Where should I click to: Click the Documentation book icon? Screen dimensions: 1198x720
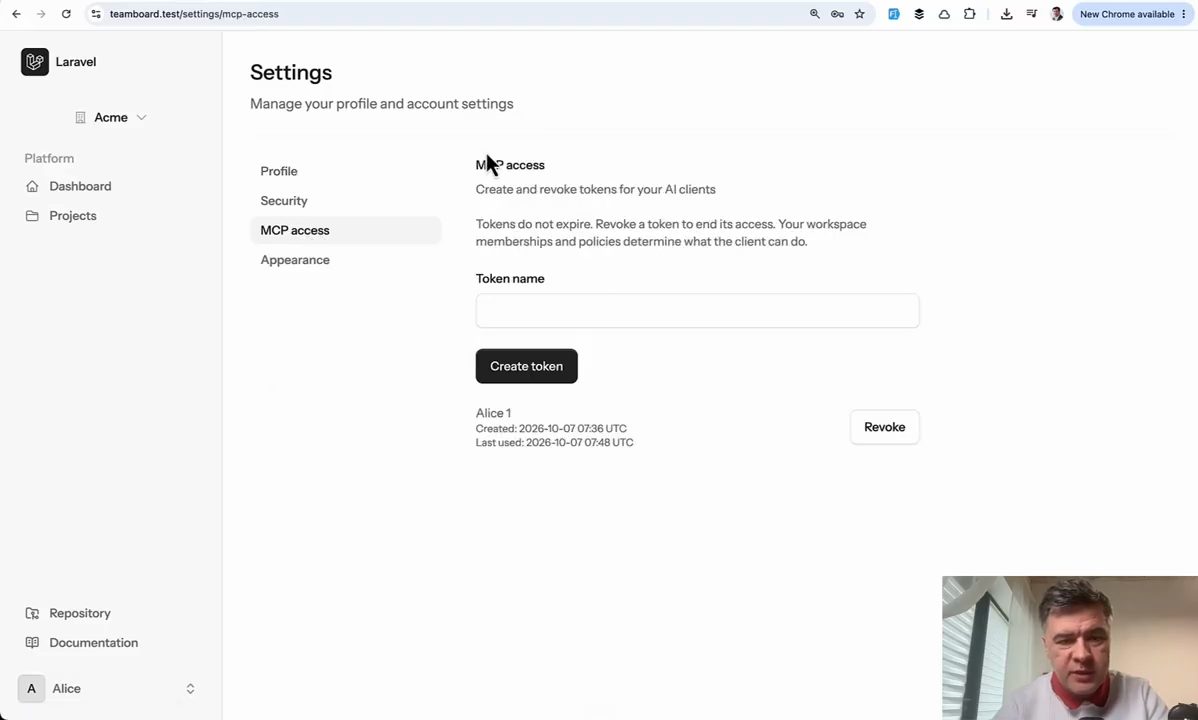point(32,643)
